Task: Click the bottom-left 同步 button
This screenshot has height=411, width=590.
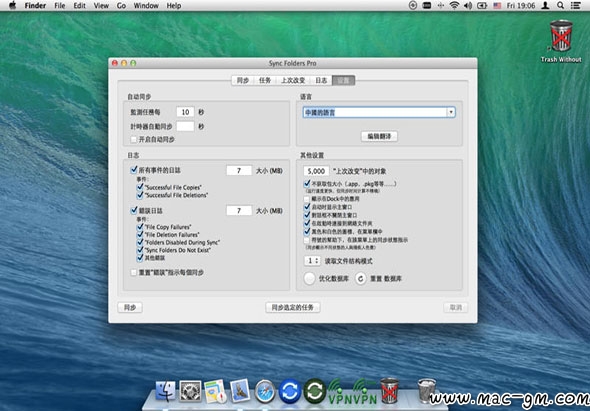Action: pos(130,307)
